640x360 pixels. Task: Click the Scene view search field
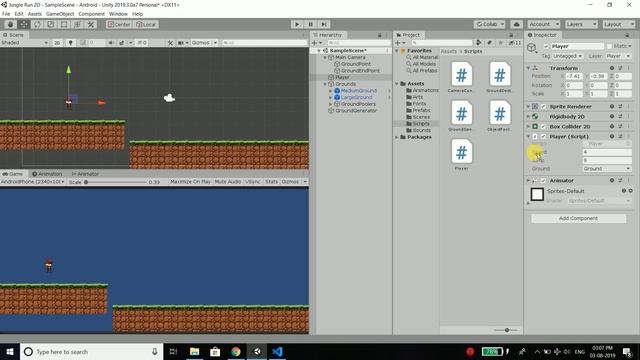(x=264, y=43)
